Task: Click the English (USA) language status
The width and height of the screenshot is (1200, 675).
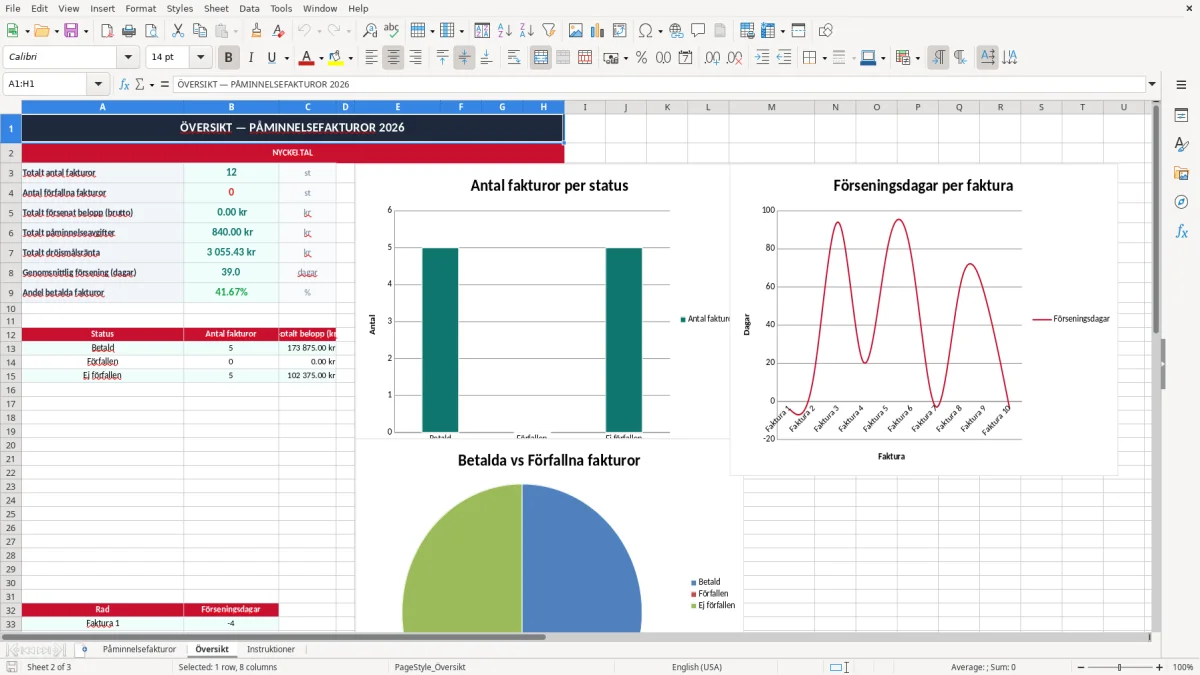Action: tap(697, 667)
